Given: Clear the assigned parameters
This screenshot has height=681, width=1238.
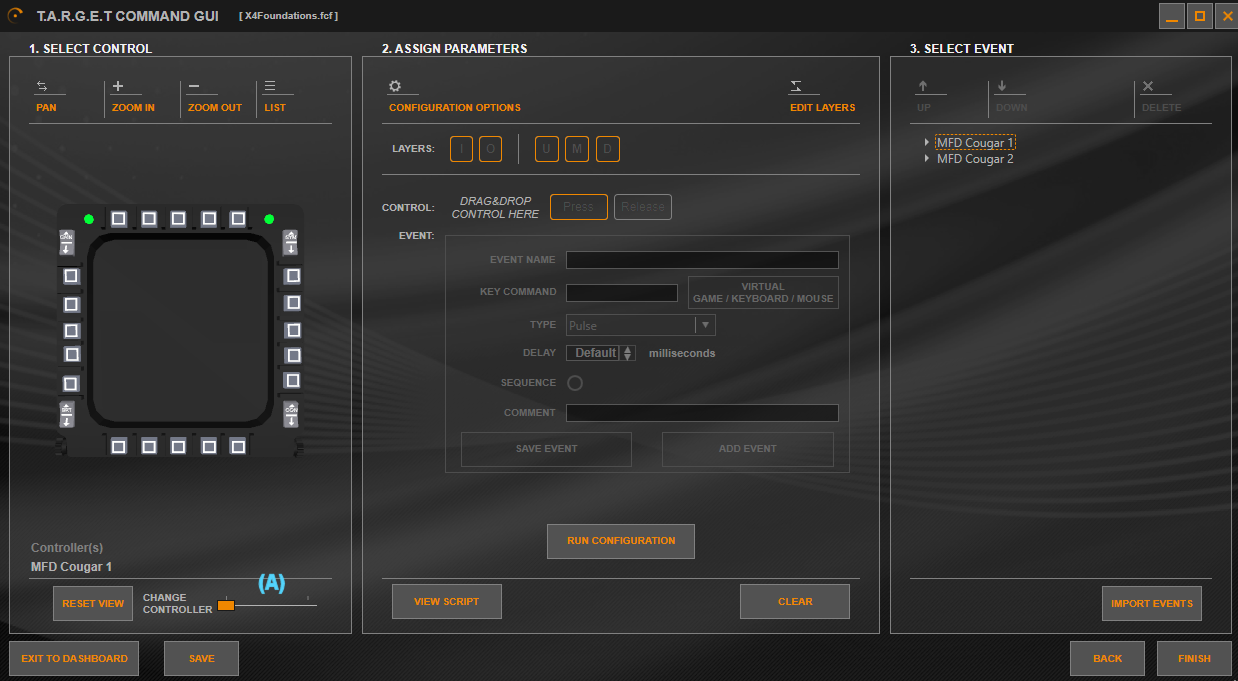Looking at the screenshot, I should point(795,602).
